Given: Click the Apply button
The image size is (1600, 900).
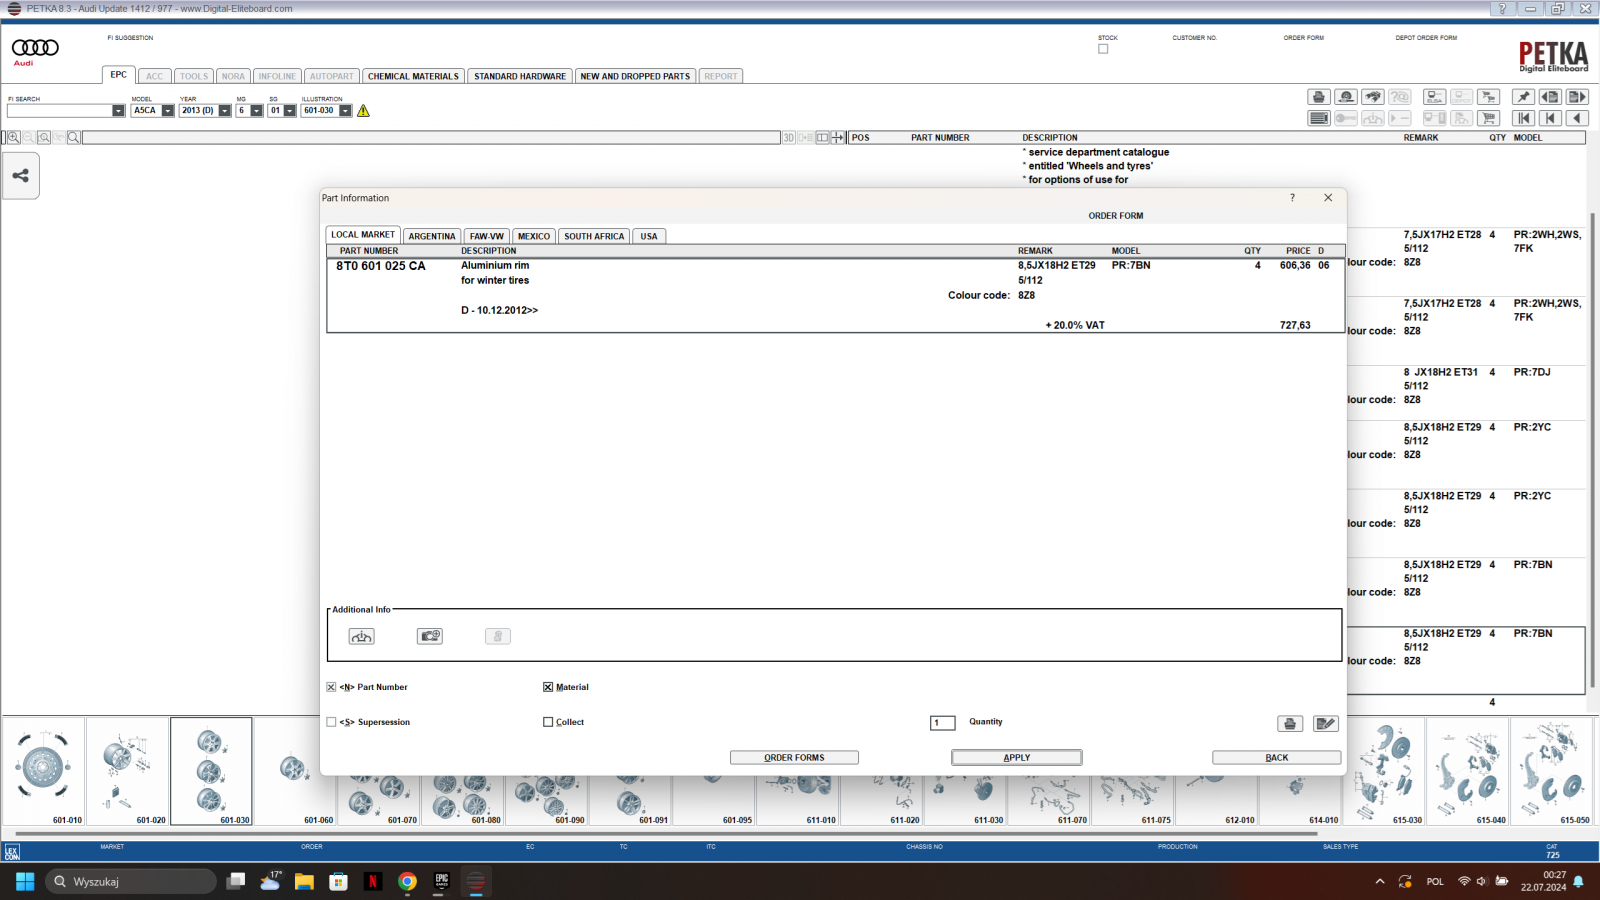Looking at the screenshot, I should [1017, 758].
